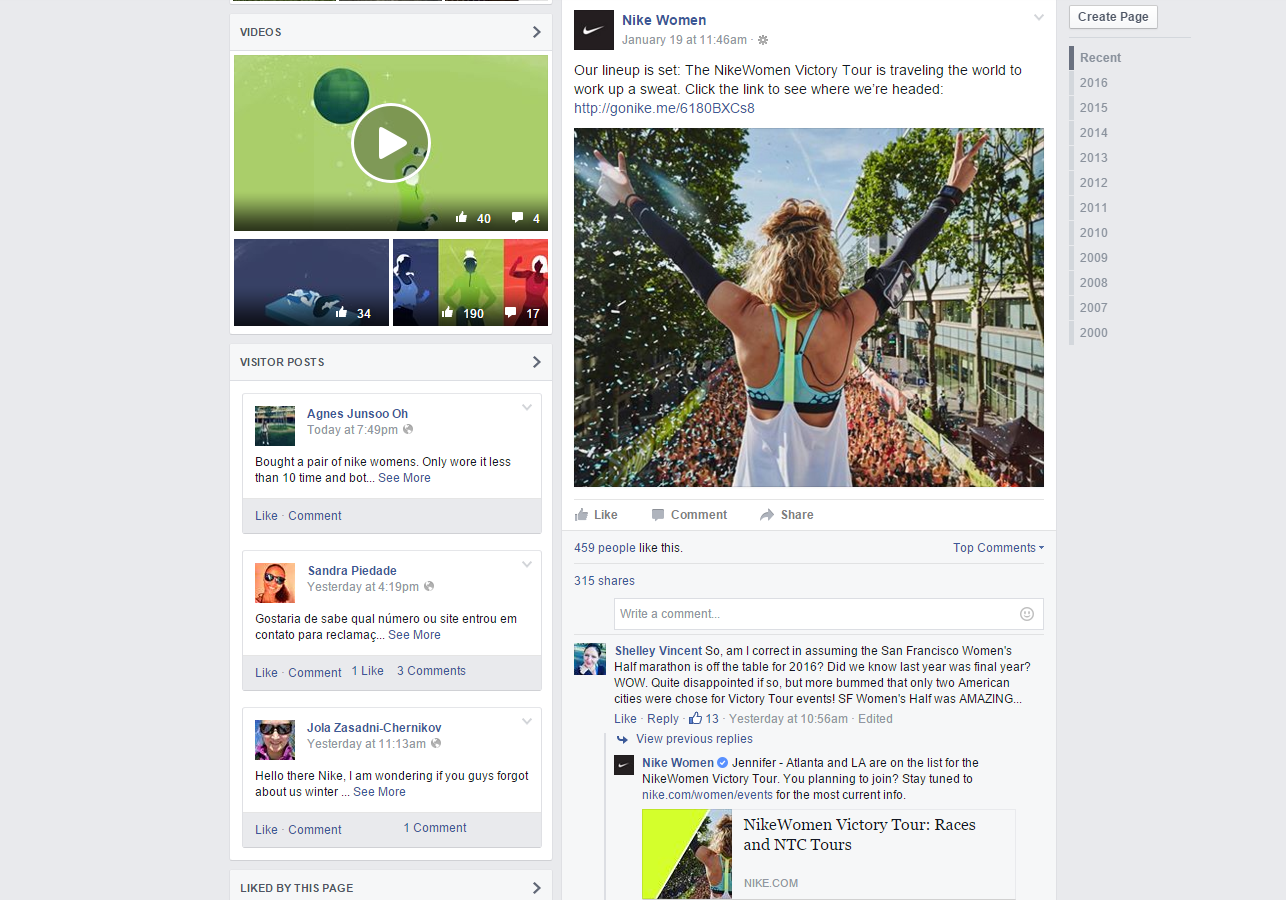This screenshot has width=1286, height=900.
Task: Click the Nike Women swoosh profile picture
Action: click(x=594, y=30)
